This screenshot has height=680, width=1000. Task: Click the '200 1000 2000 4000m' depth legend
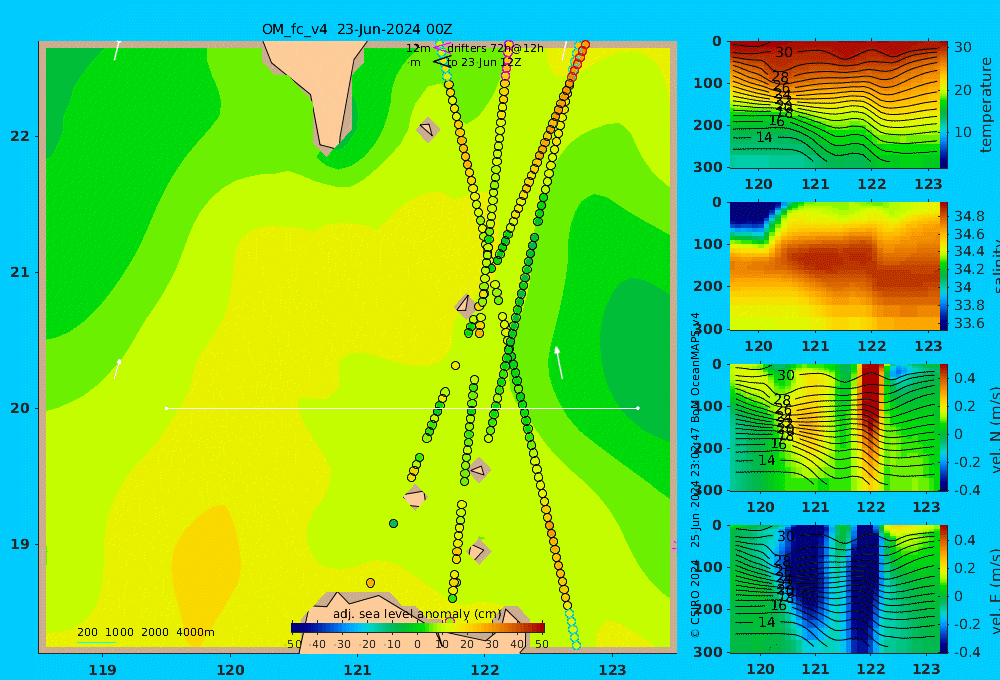pos(145,632)
